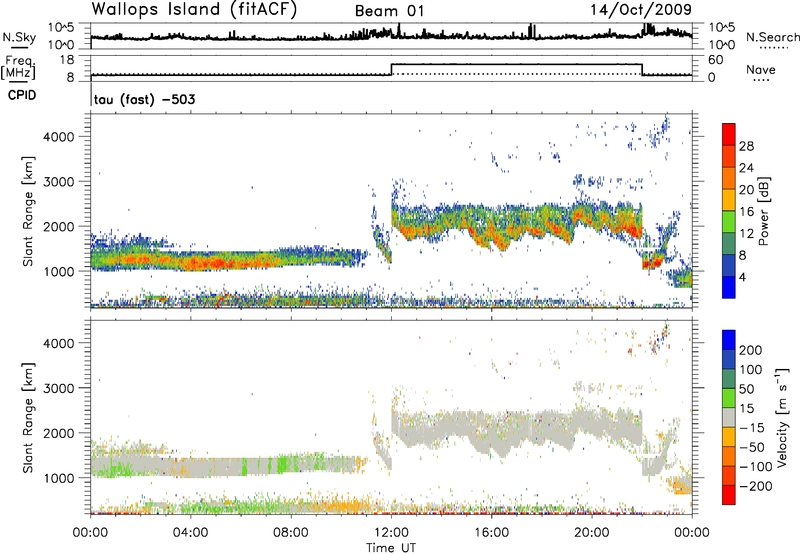
Task: Click the date '14/Oct/2009'
Action: pos(641,10)
